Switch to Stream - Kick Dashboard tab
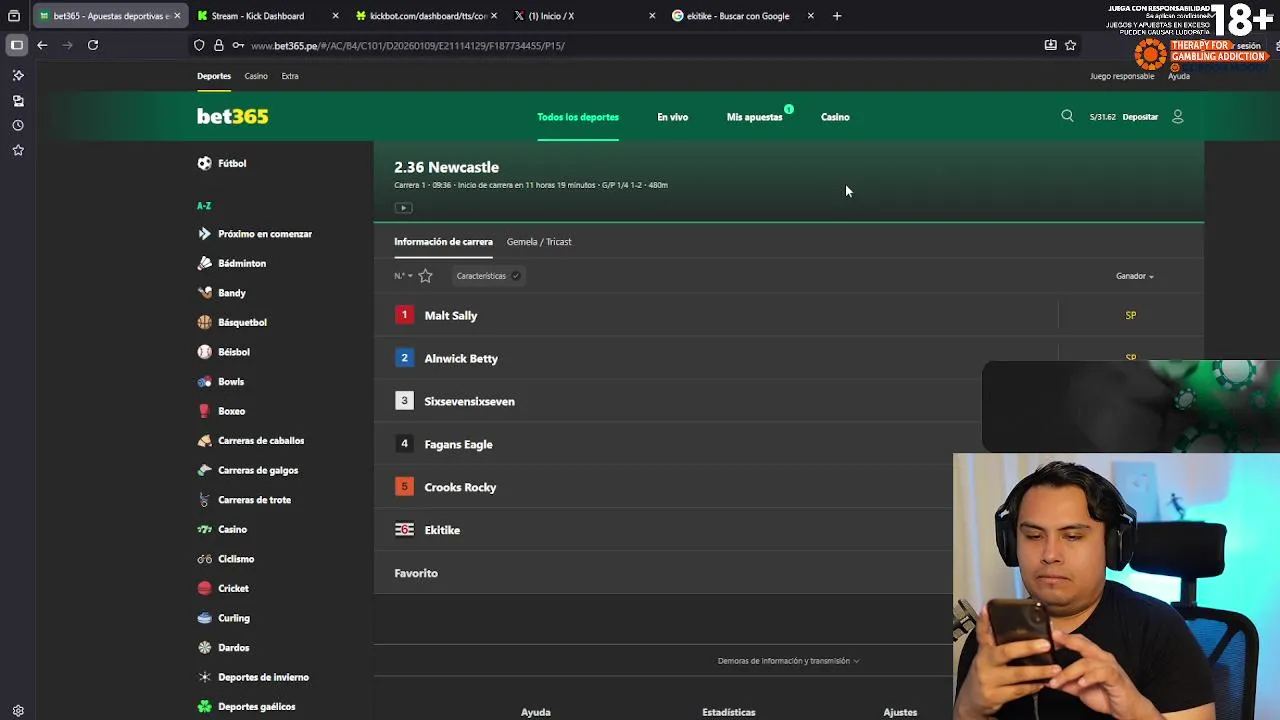Screen dimensions: 1280x720 pos(267,16)
